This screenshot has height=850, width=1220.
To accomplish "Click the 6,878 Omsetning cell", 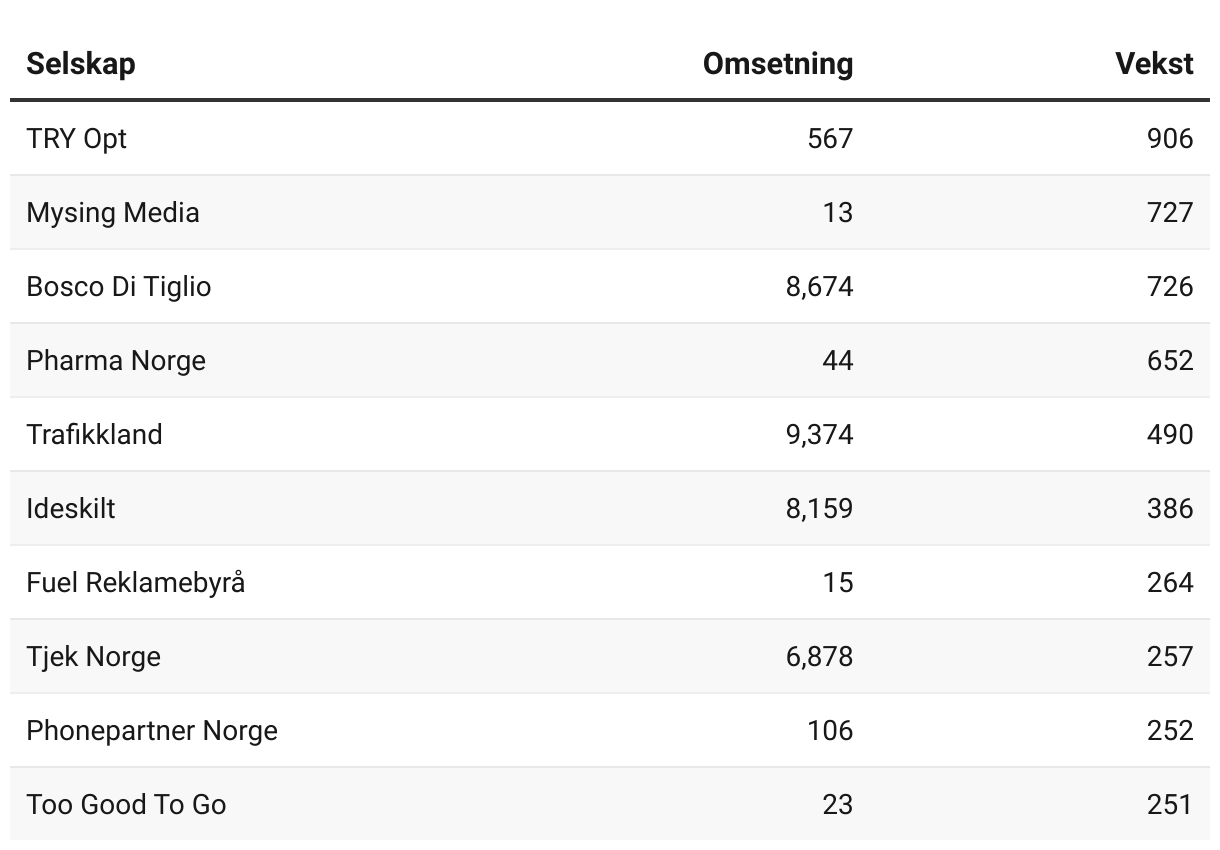I will click(819, 656).
